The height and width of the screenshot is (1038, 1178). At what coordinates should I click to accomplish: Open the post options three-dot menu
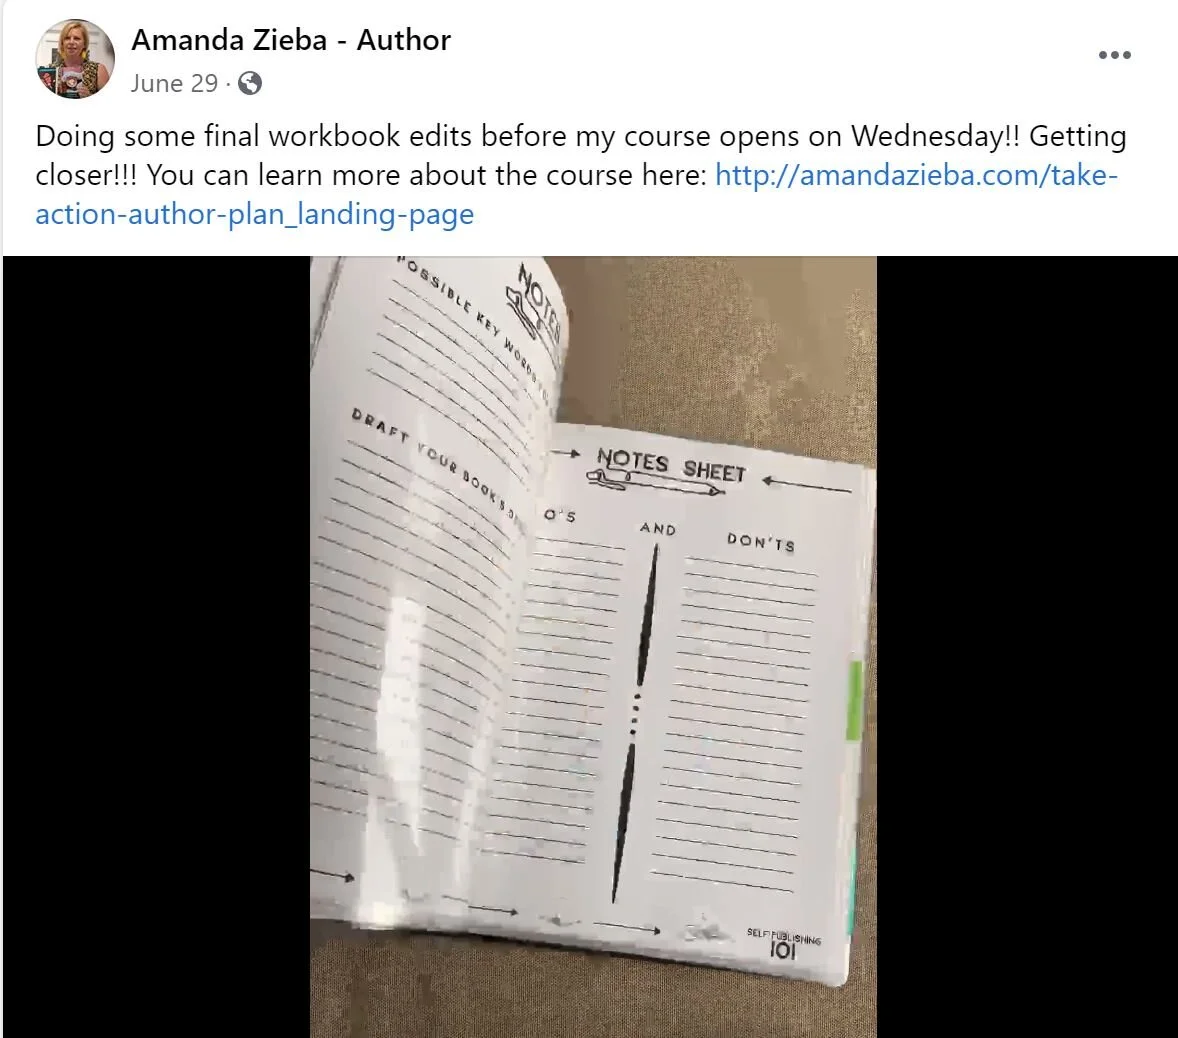point(1114,55)
